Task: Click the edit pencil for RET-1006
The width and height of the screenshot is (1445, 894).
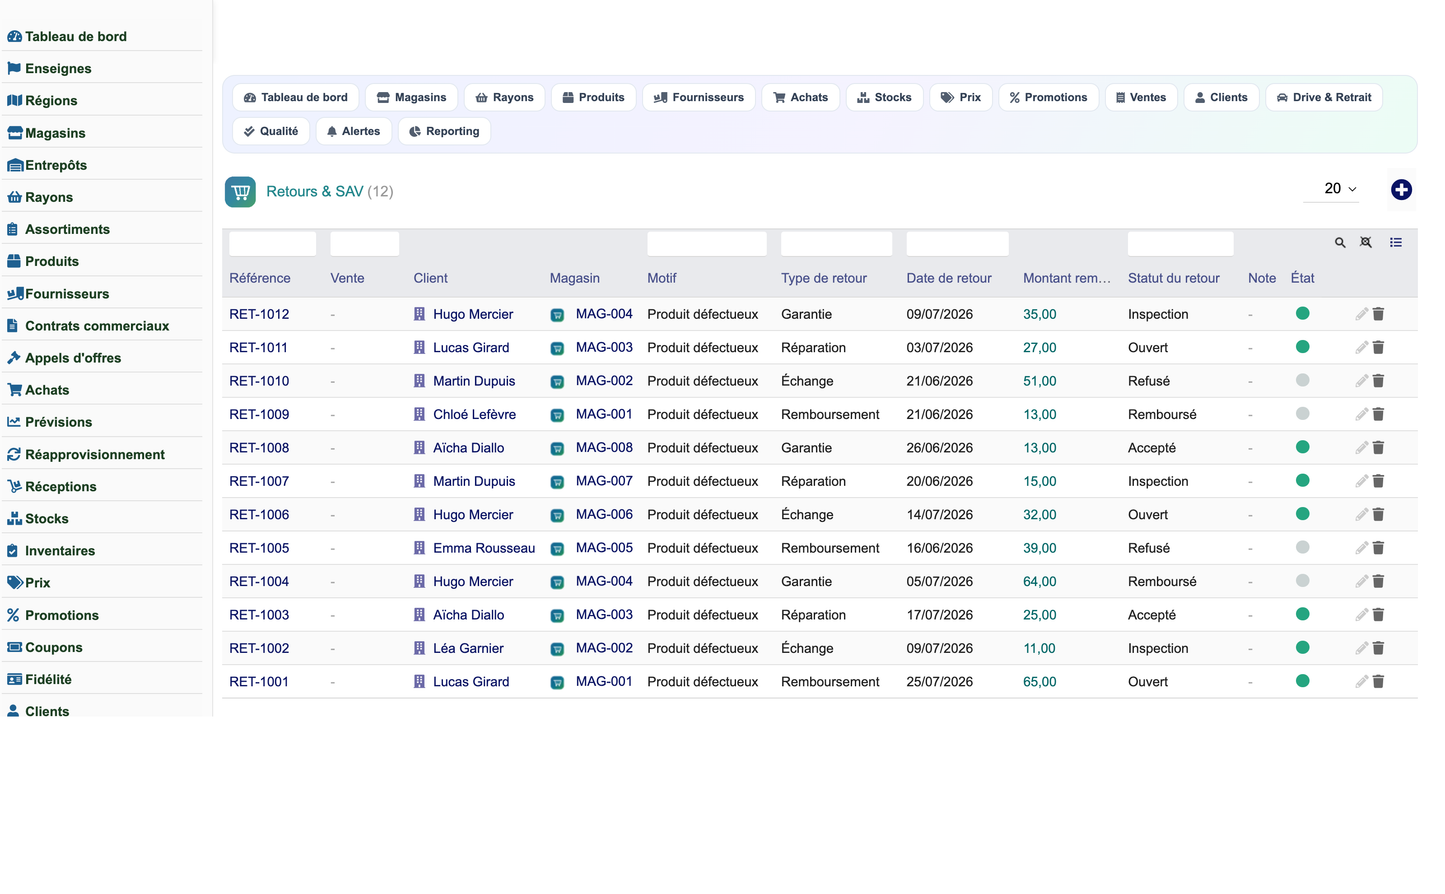Action: (x=1361, y=515)
